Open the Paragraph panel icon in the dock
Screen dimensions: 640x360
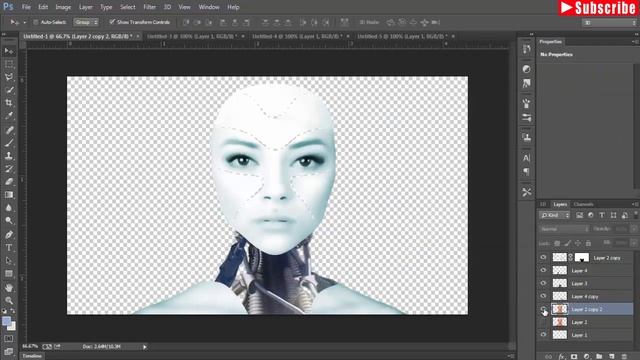[527, 171]
